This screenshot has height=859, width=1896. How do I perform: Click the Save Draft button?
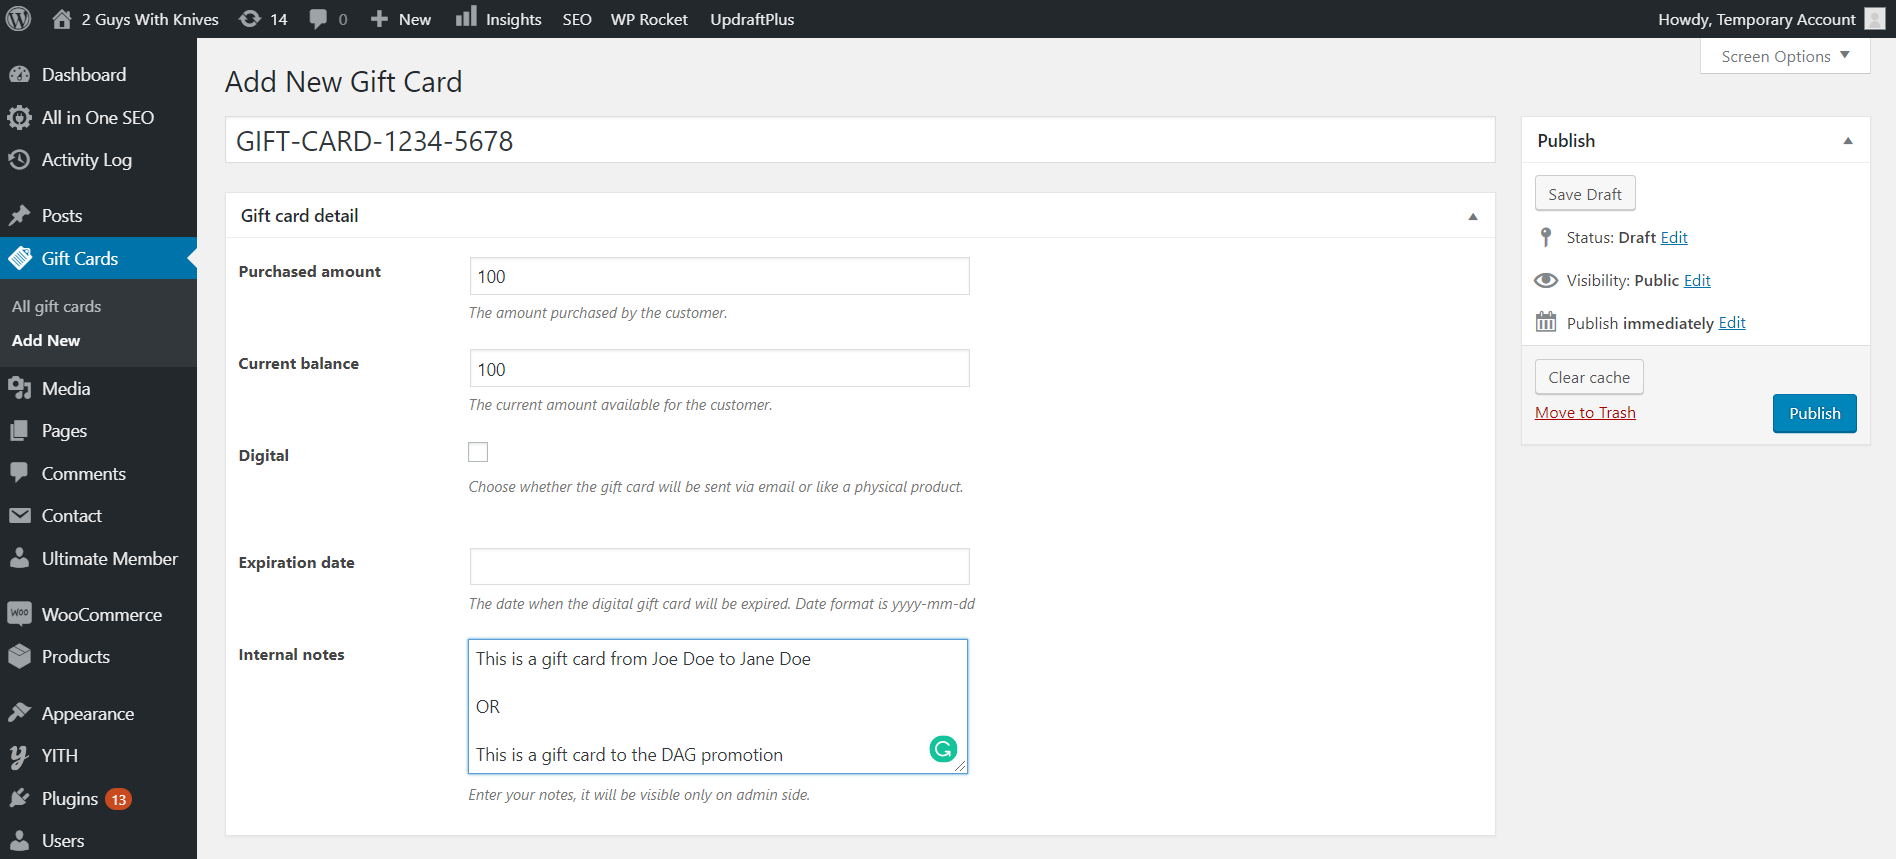point(1584,194)
